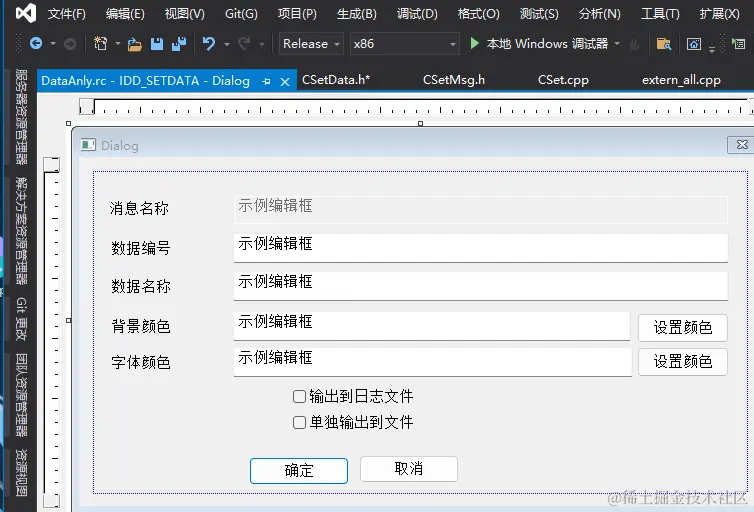
Task: Click 设置颜色 button beside 背景颜色
Action: pyautogui.click(x=683, y=327)
